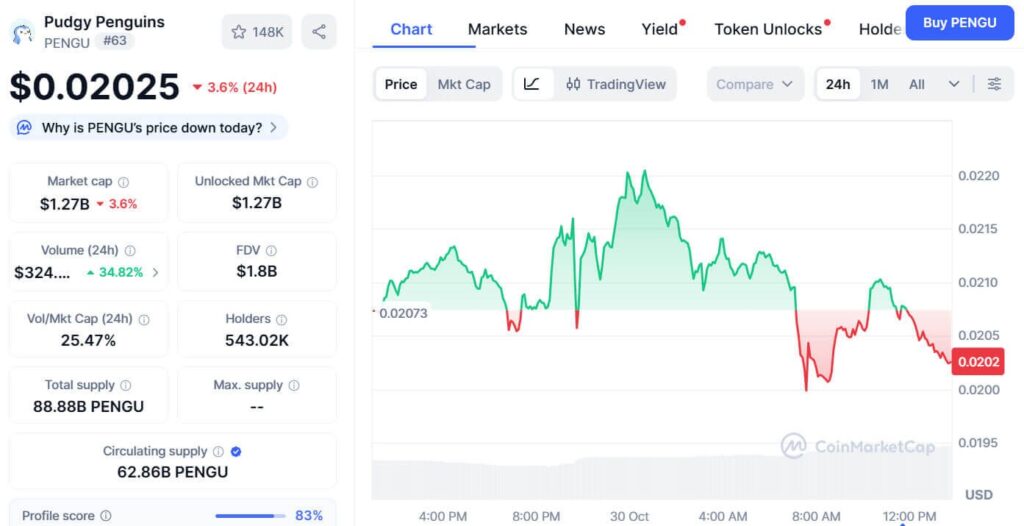Click the FDV info icon
Screen dimensions: 1024x526
(271, 251)
